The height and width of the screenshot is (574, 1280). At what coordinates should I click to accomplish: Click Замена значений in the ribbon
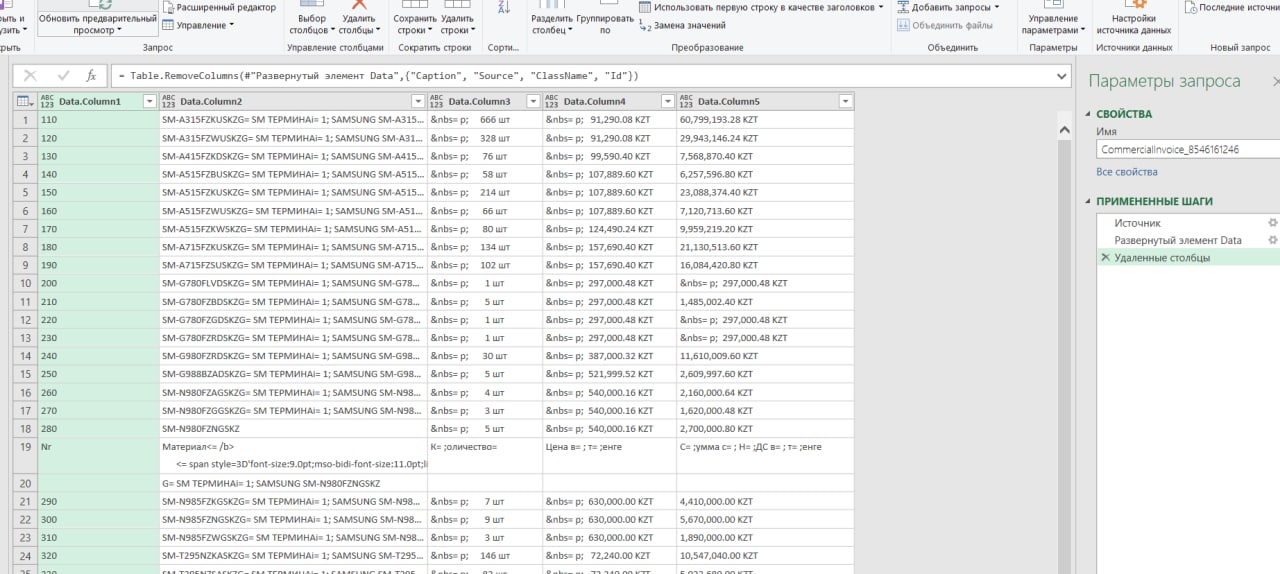pyautogui.click(x=681, y=25)
